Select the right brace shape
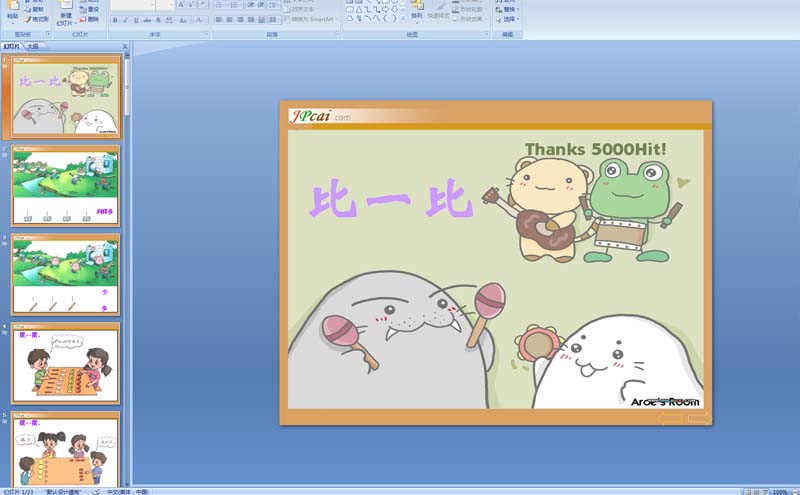The image size is (800, 495). coord(394,19)
